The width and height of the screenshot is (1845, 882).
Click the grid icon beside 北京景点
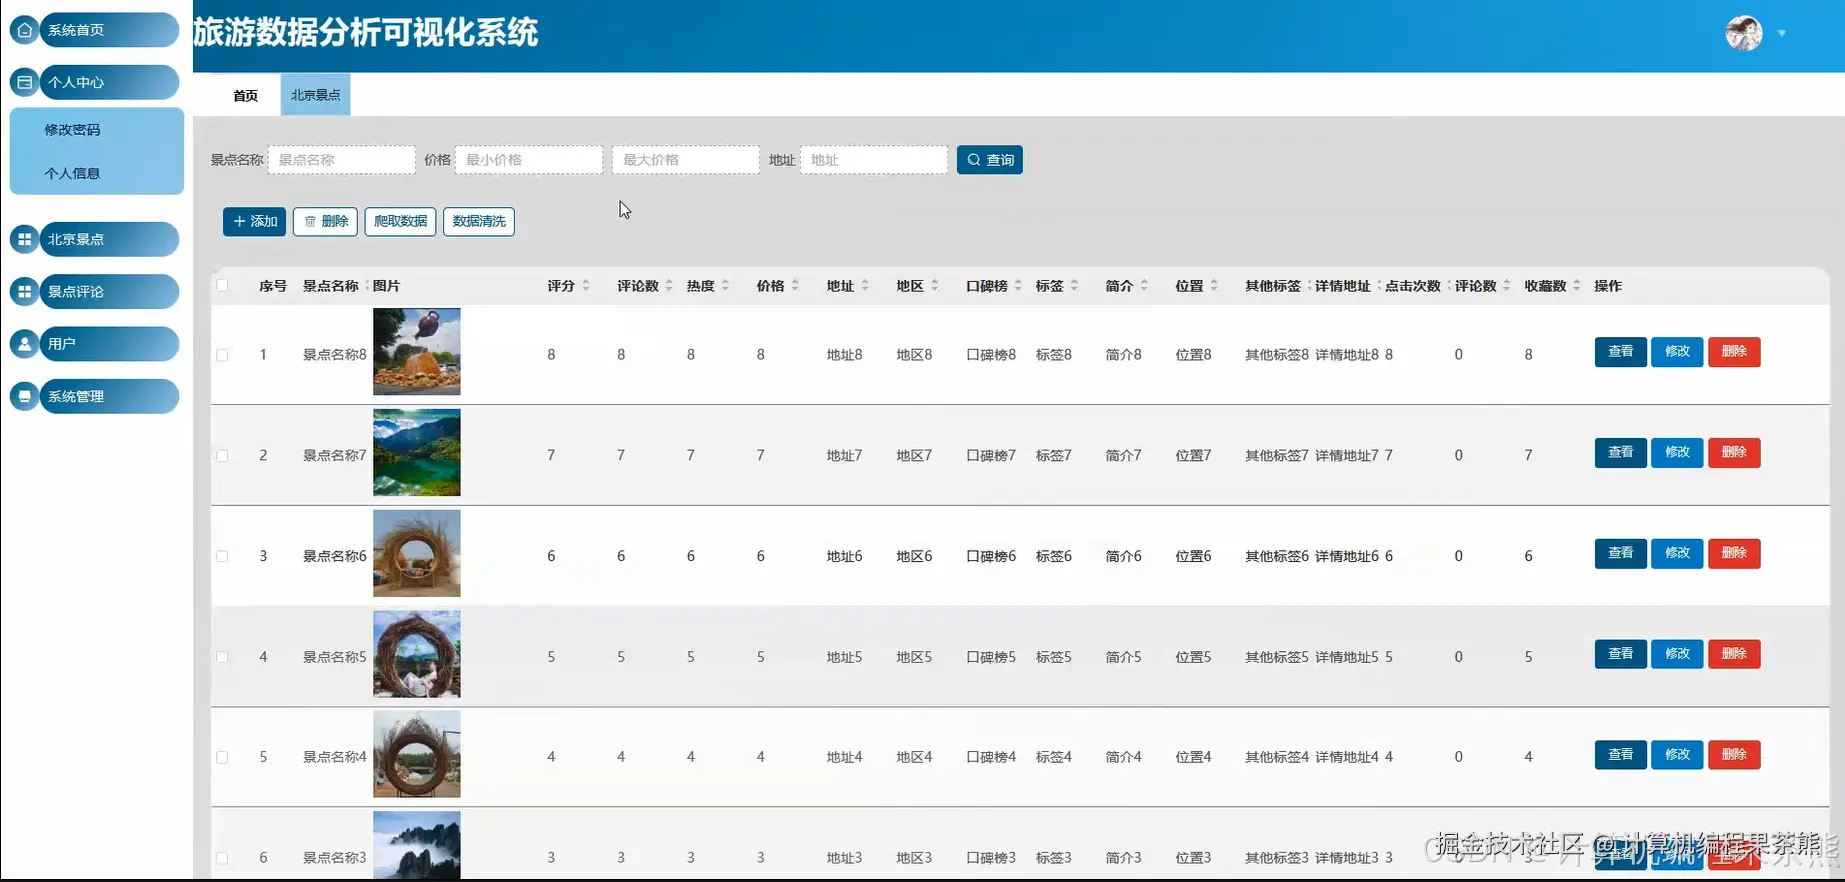click(x=25, y=239)
